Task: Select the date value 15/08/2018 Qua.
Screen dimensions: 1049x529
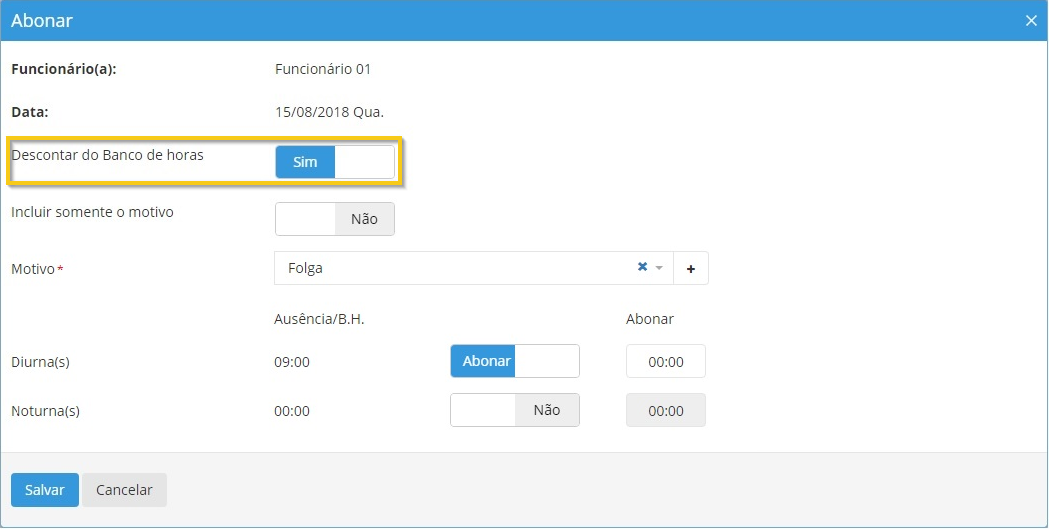Action: 329,112
